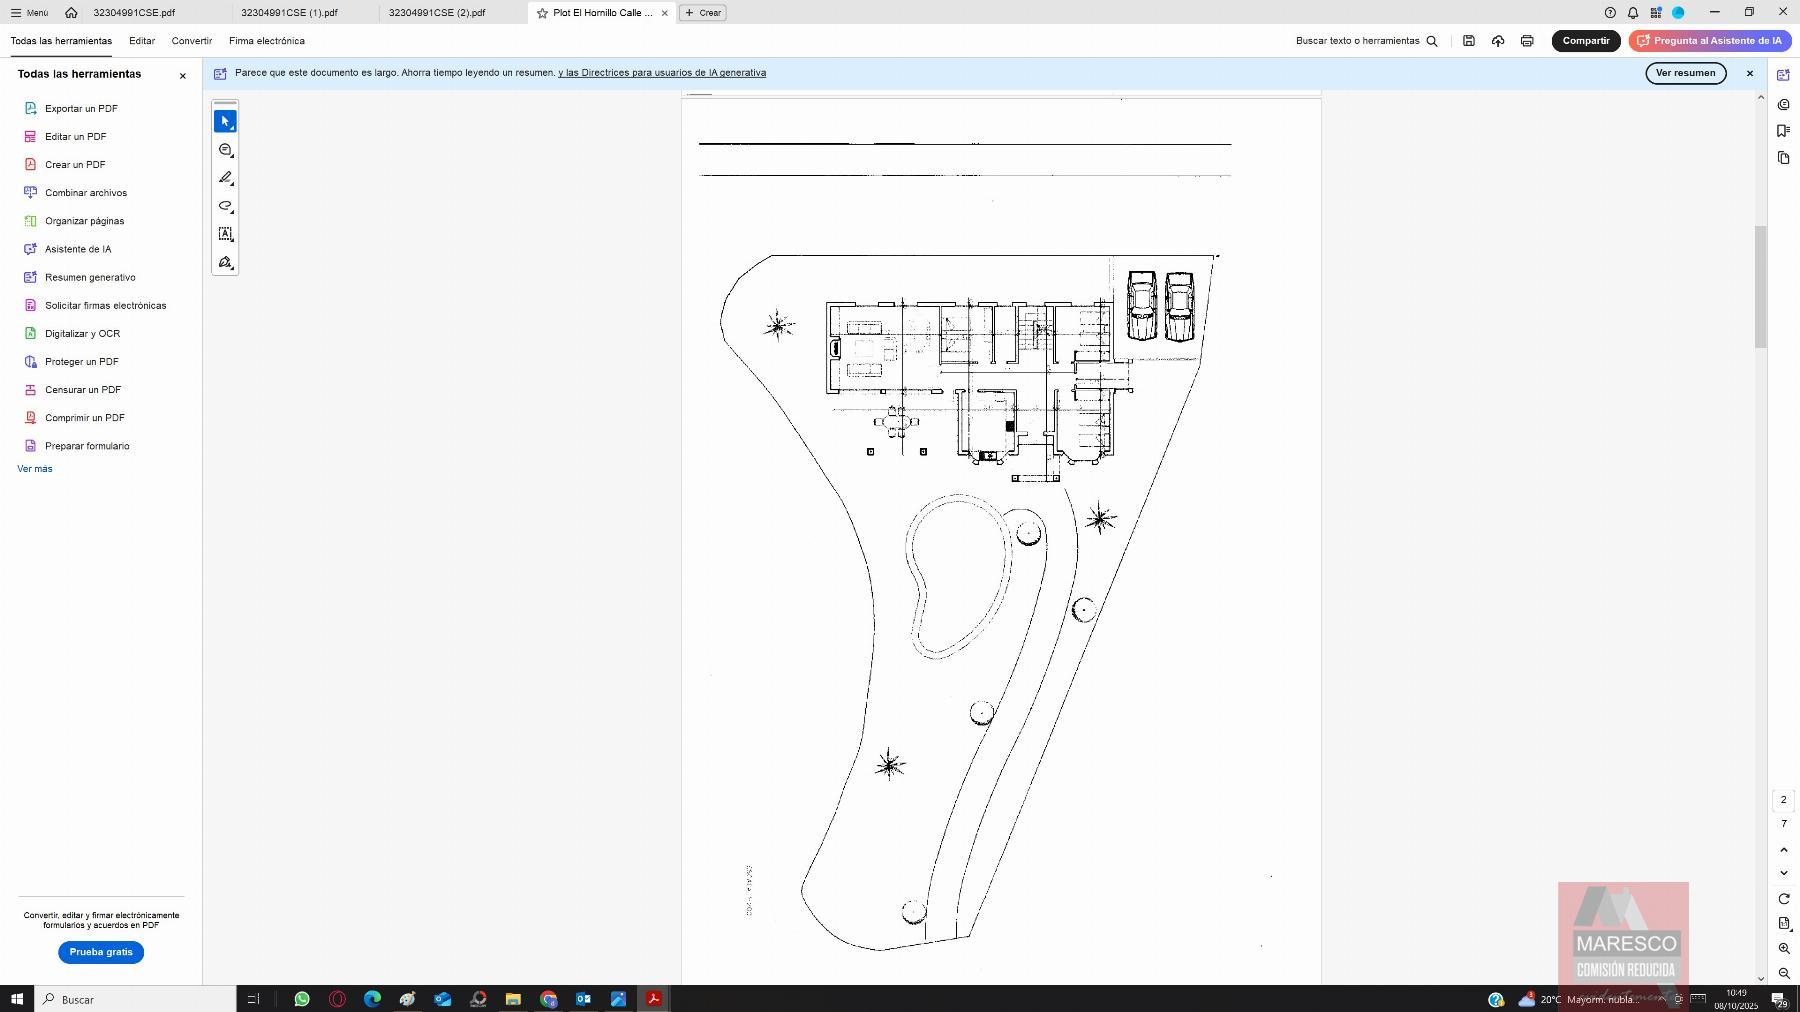The image size is (1800, 1012).
Task: Open the page fit 1:1 display options
Action: click(1784, 924)
